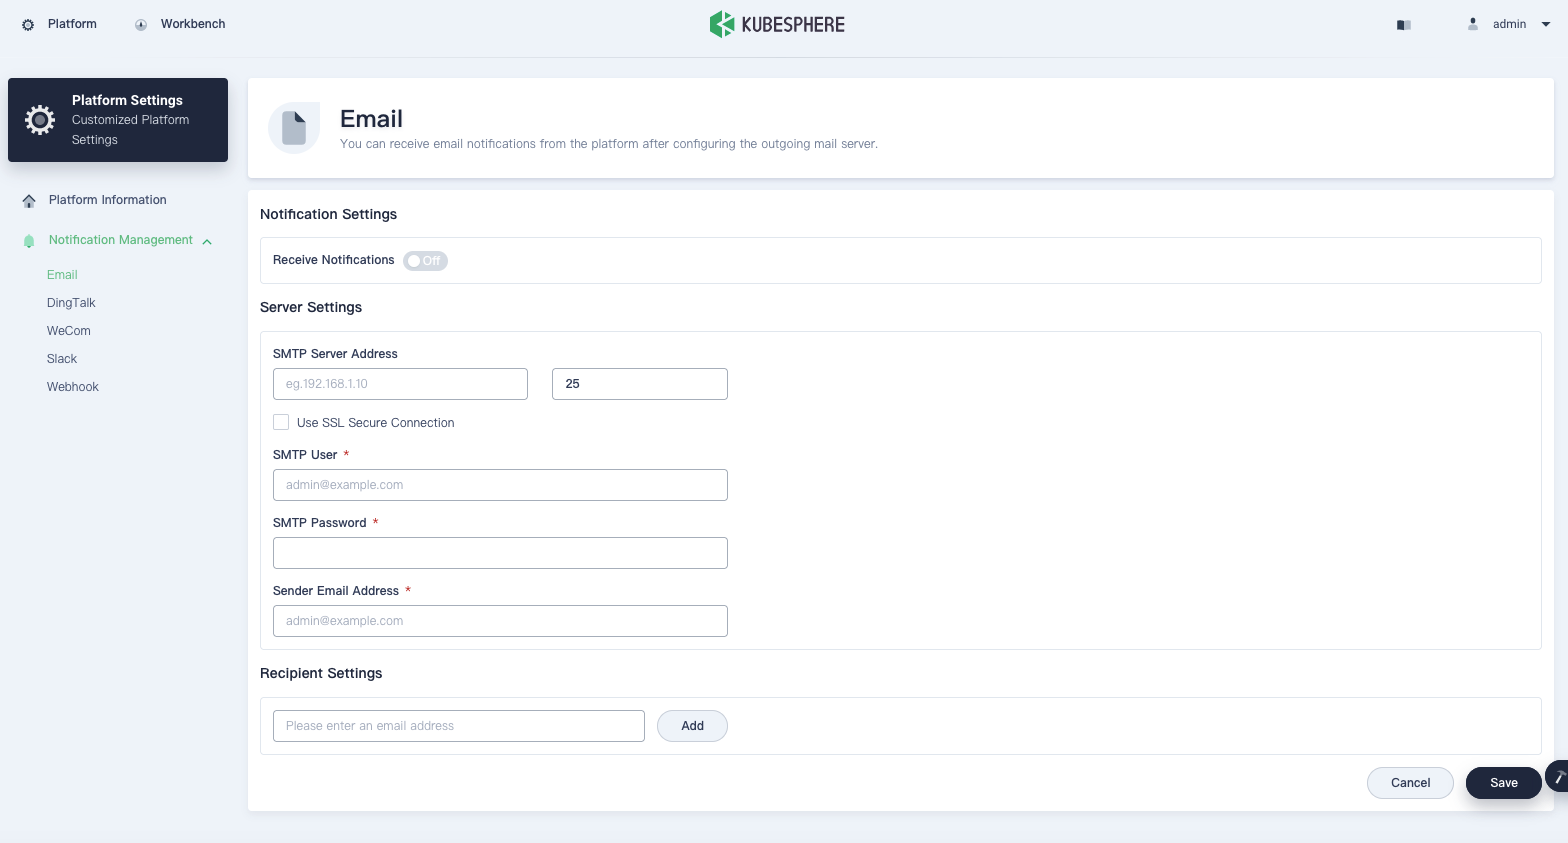
Task: Click the Platform Information home icon
Action: 29,201
